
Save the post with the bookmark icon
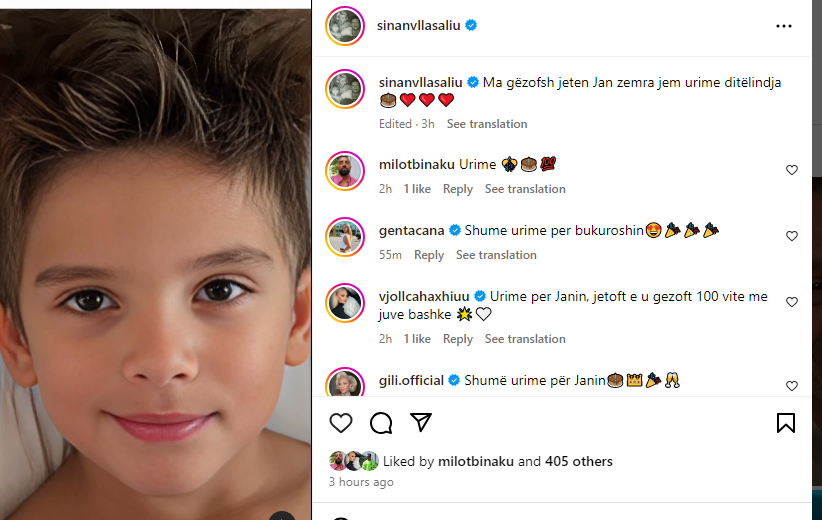pyautogui.click(x=786, y=423)
